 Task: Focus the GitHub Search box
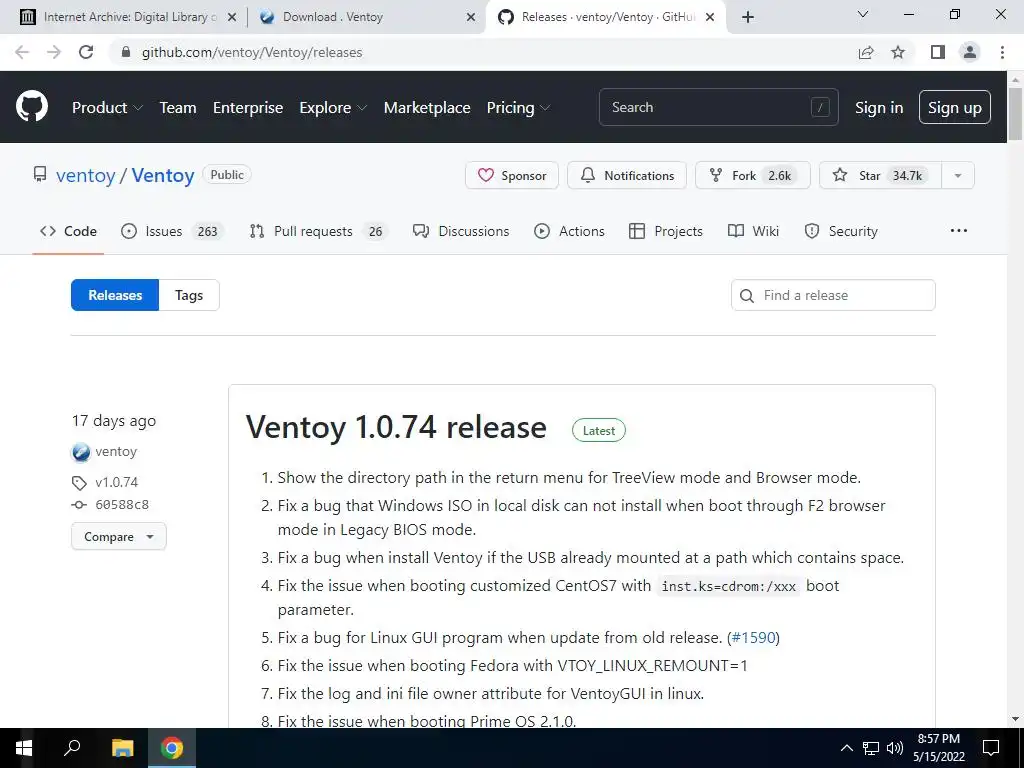[718, 107]
